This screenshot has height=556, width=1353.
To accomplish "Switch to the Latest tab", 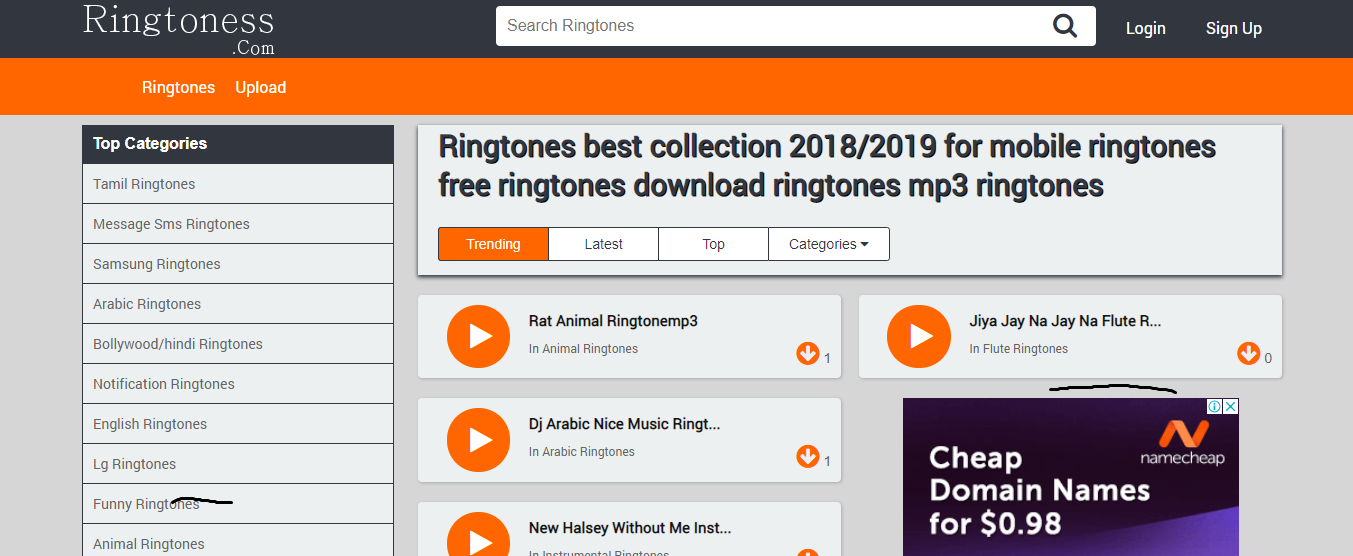I will 603,244.
